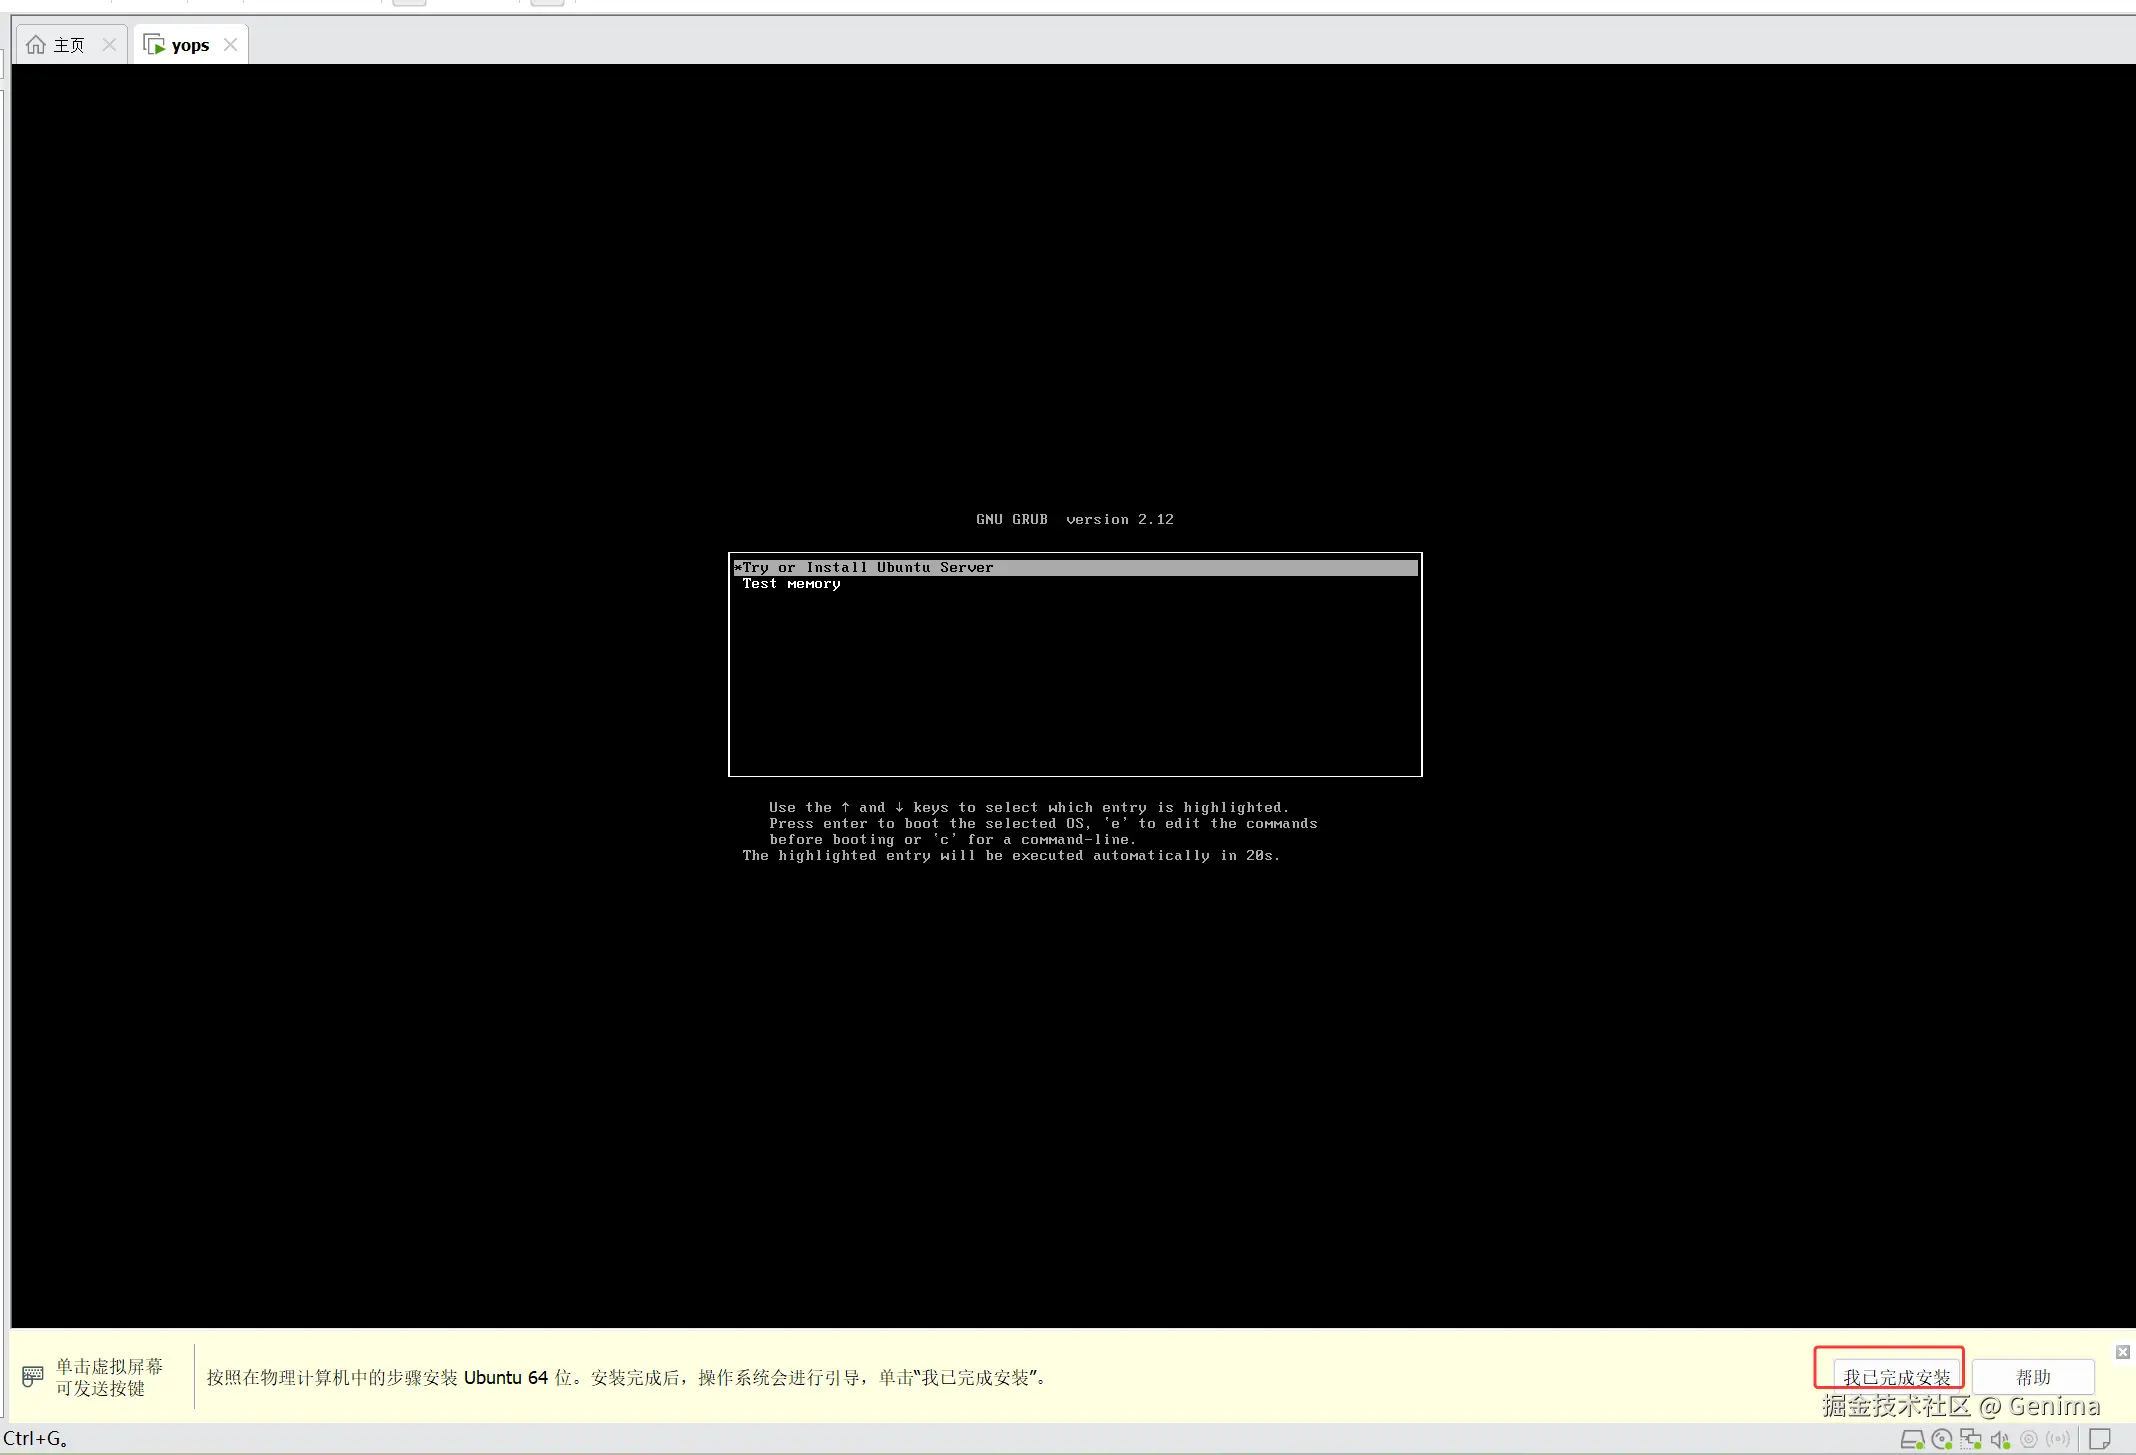
Task: Click the message log note icon
Action: coord(2100,1440)
